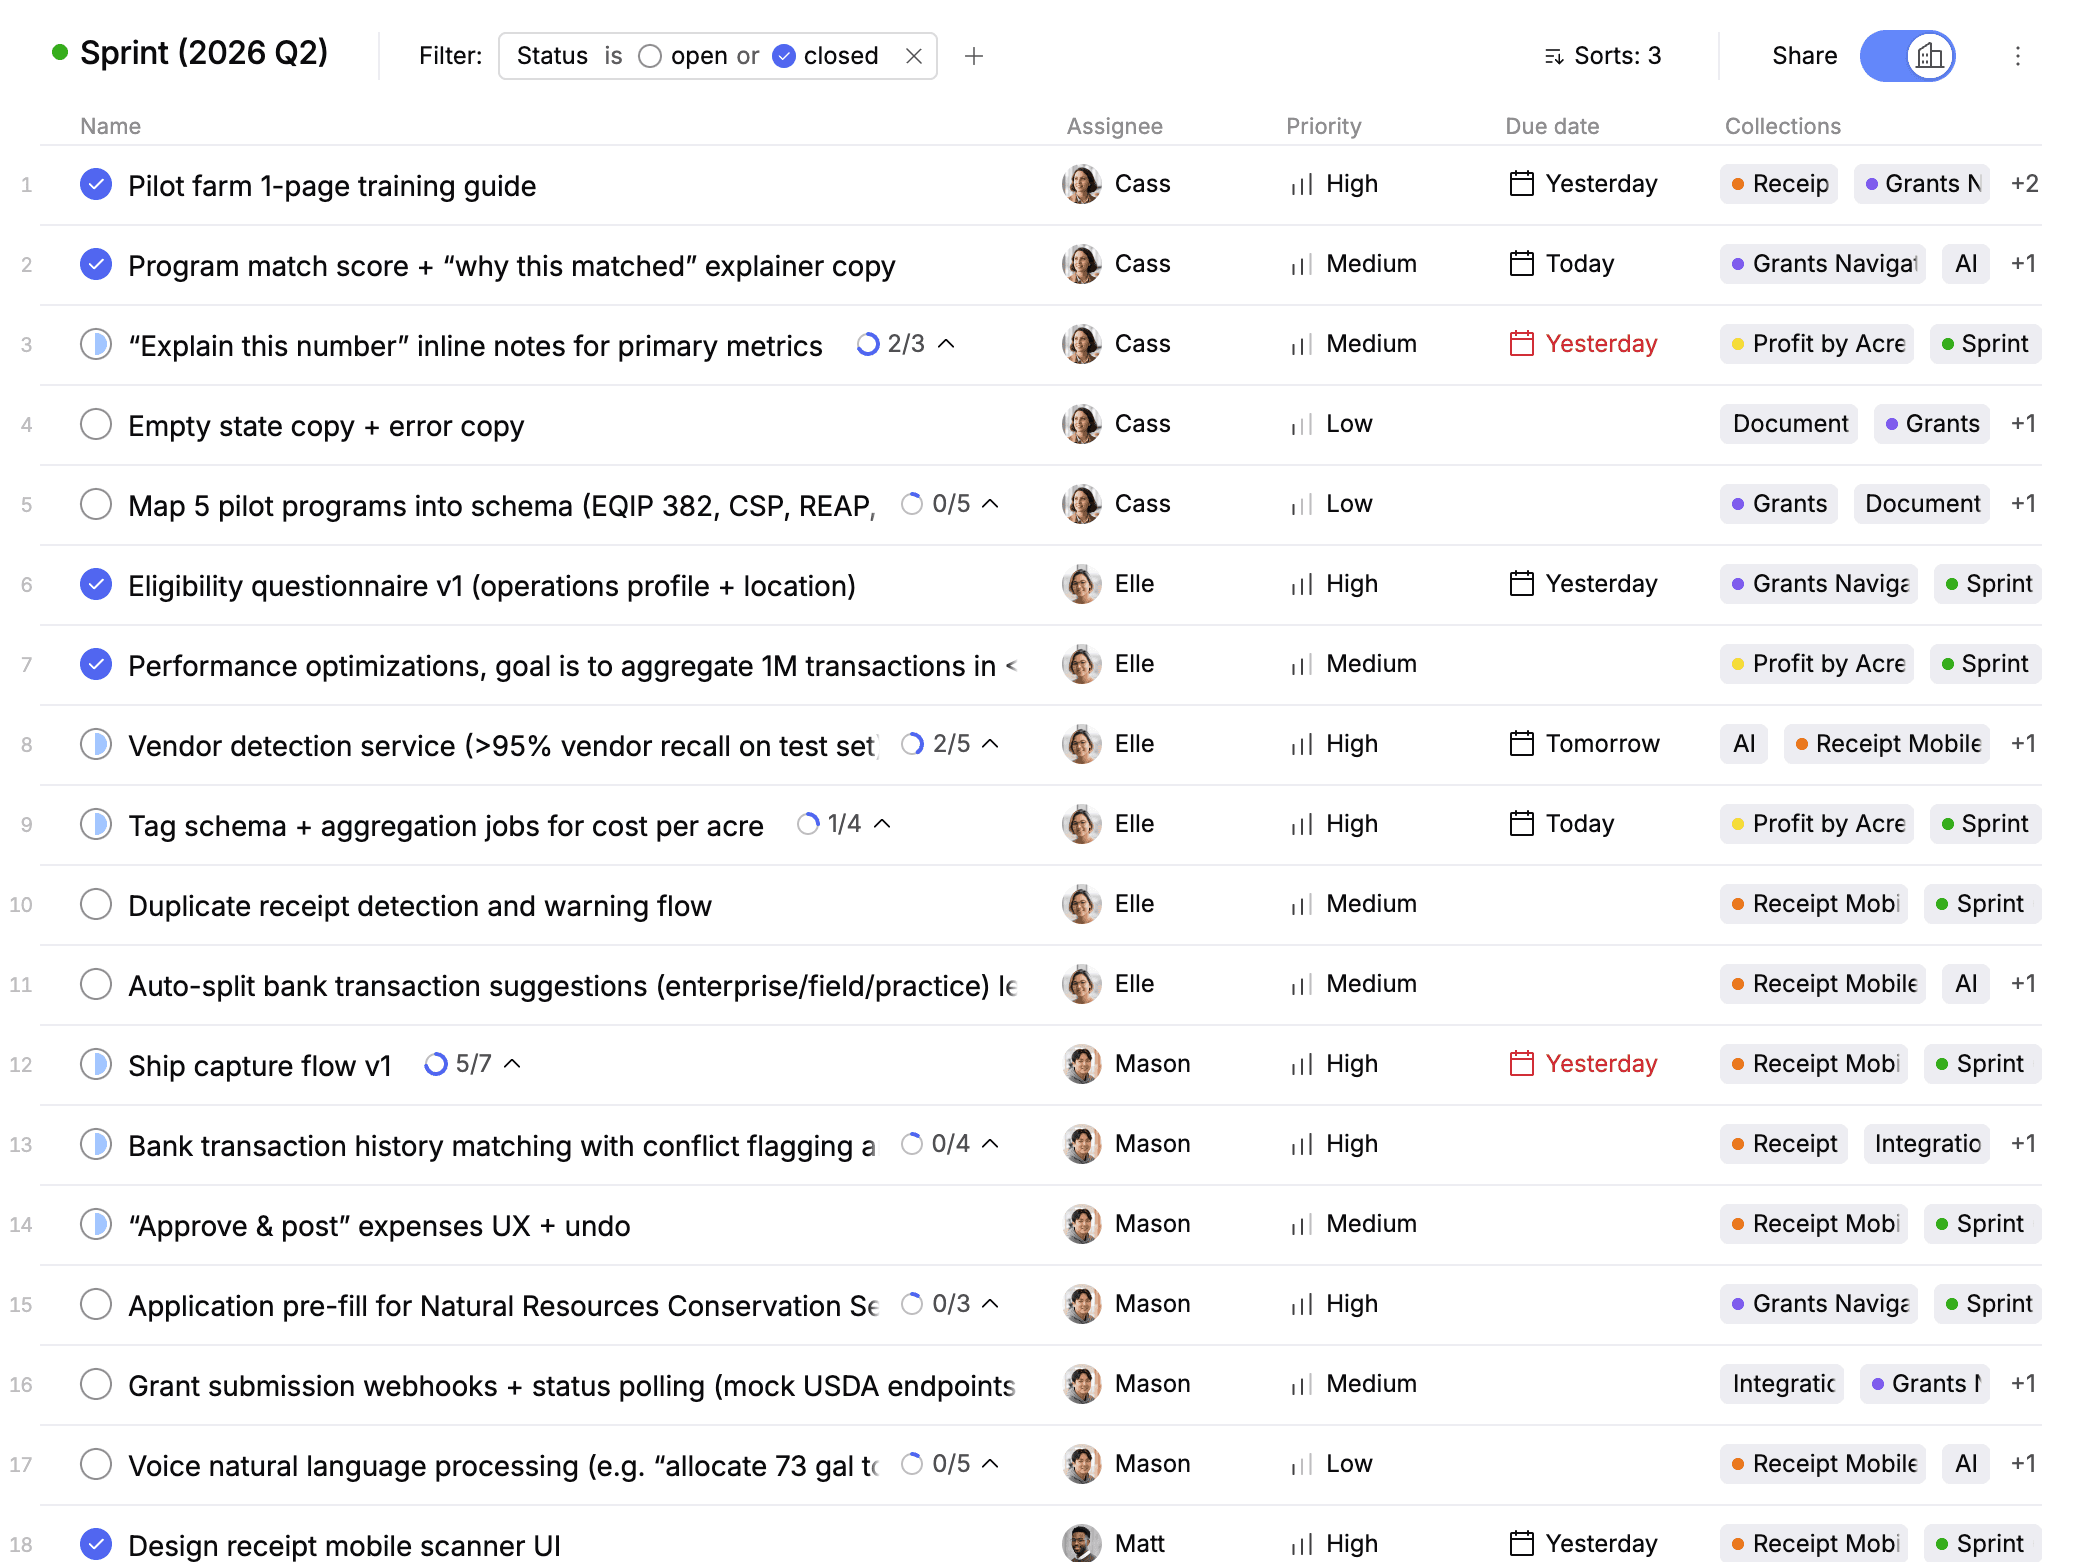Collapse subtasks of Tag schema aggregation jobs
This screenshot has height=1562, width=2082.
882,823
